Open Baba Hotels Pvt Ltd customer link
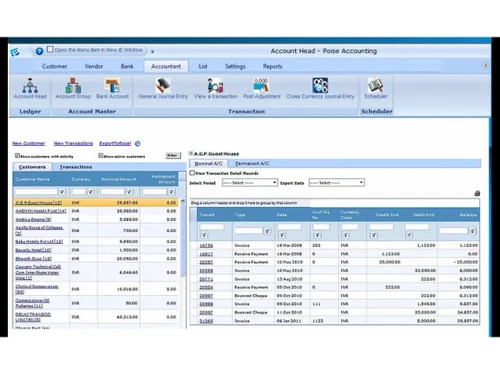The image size is (500, 375). pyautogui.click(x=39, y=241)
